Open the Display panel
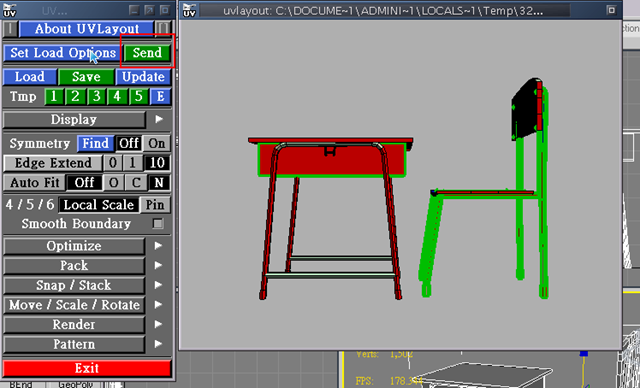The height and width of the screenshot is (388, 640). tap(74, 120)
